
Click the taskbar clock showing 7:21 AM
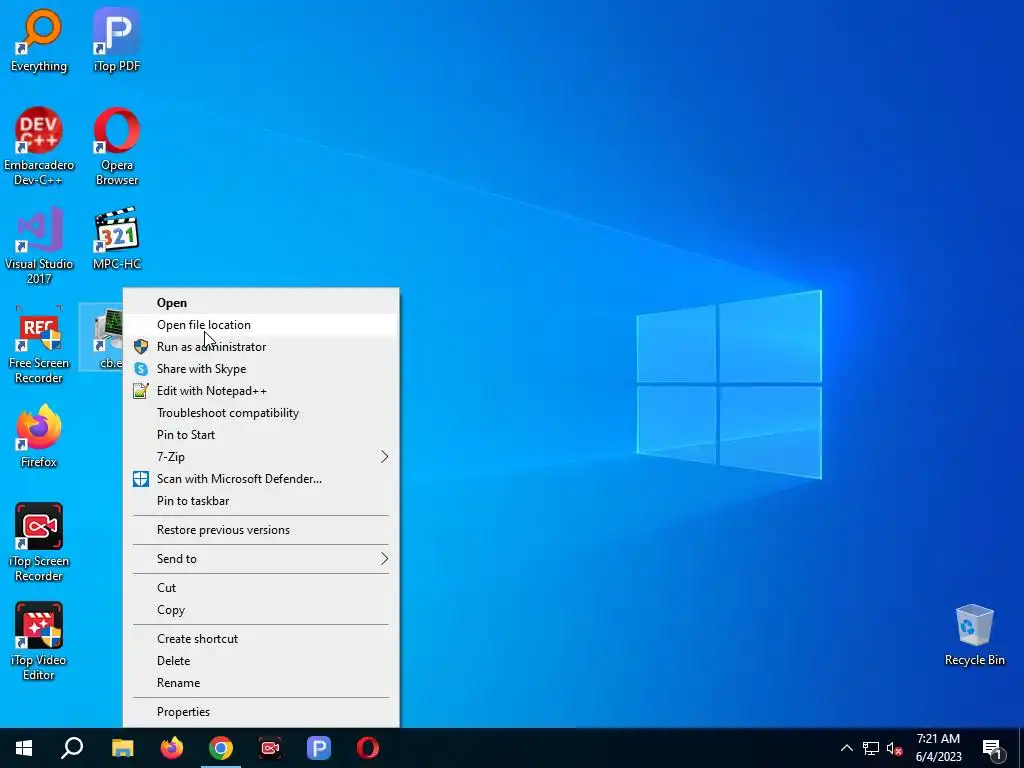(x=938, y=748)
